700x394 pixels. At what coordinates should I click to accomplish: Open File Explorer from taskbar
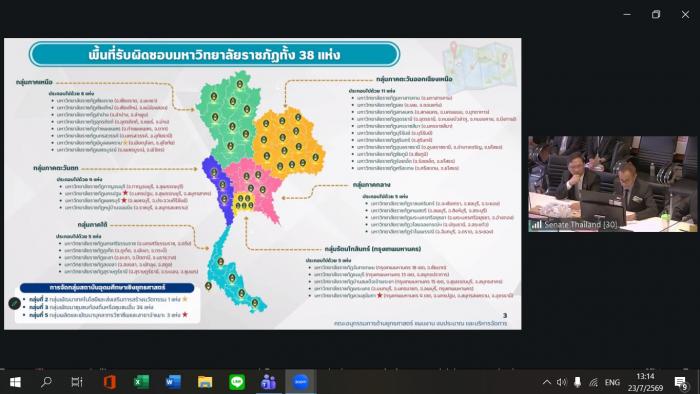click(205, 382)
